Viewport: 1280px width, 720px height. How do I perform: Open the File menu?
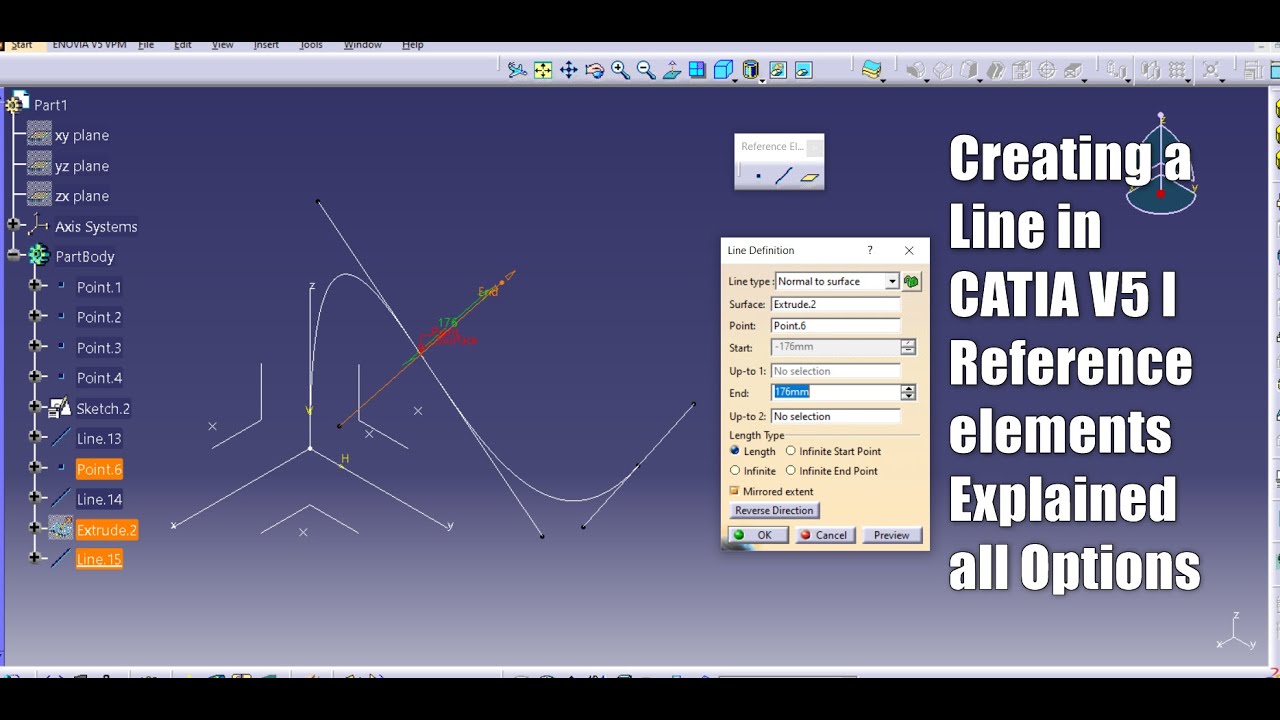tap(146, 45)
